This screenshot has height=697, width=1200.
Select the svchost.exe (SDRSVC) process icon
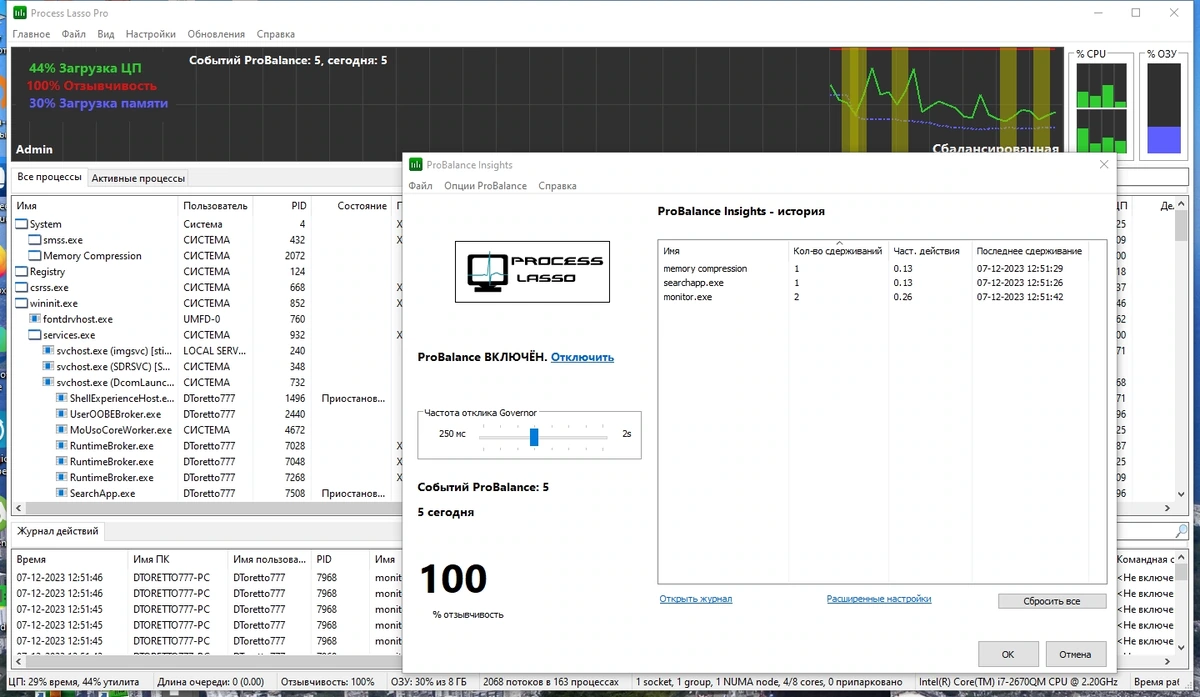coord(48,366)
